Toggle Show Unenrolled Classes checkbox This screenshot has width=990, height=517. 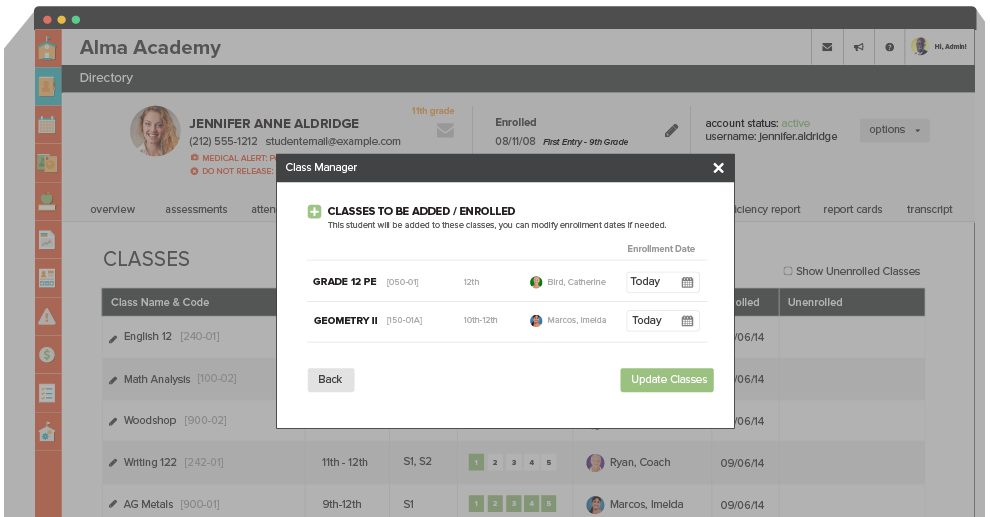click(788, 271)
